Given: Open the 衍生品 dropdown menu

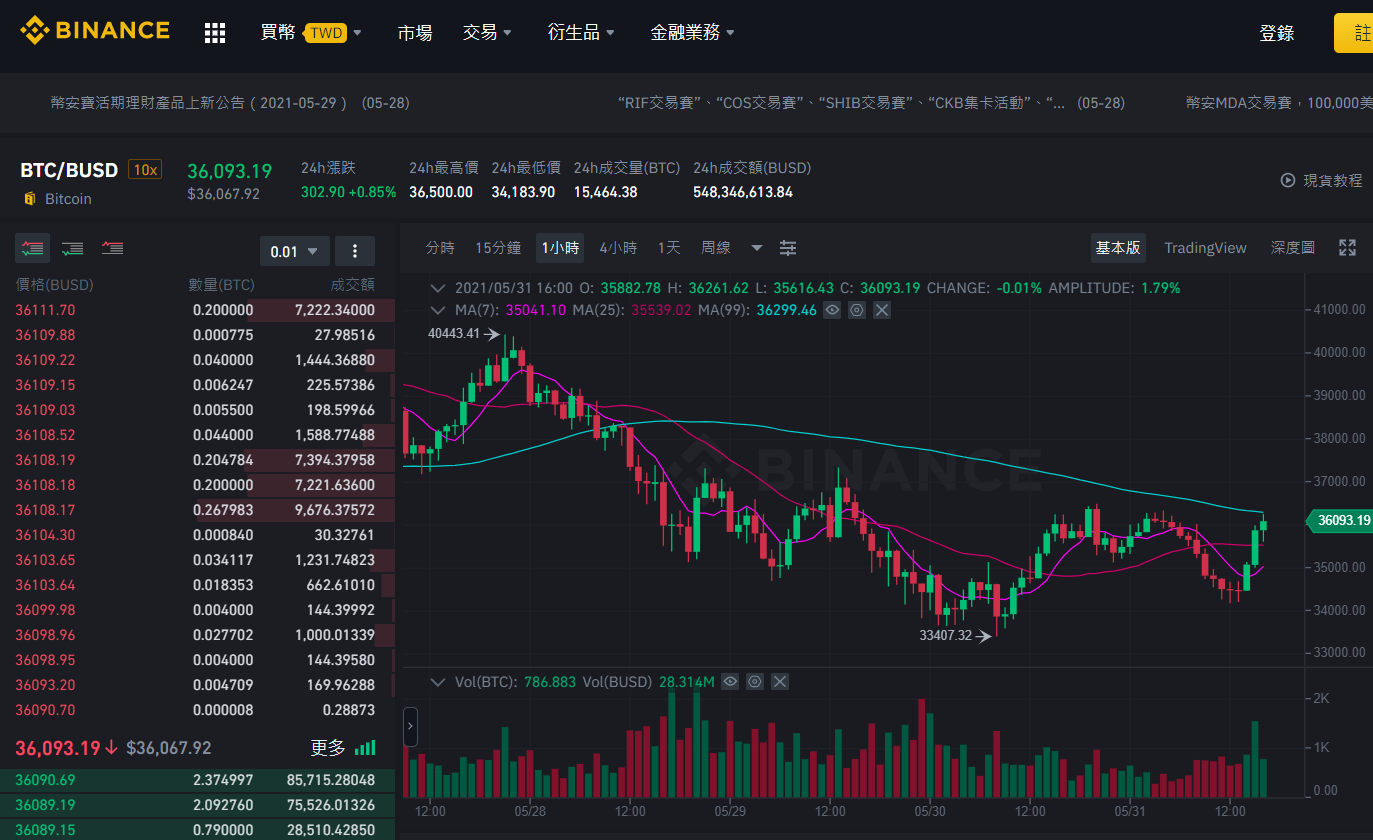Looking at the screenshot, I should (581, 33).
